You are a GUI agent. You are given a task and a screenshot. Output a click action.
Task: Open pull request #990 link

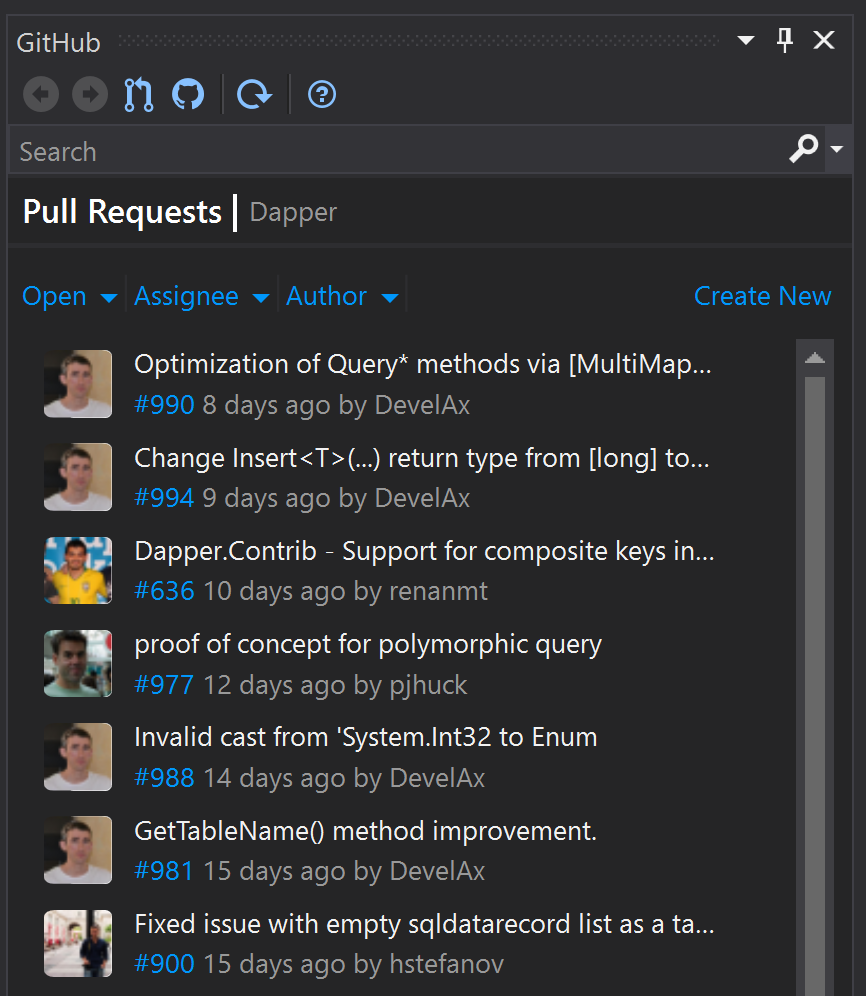click(x=164, y=405)
